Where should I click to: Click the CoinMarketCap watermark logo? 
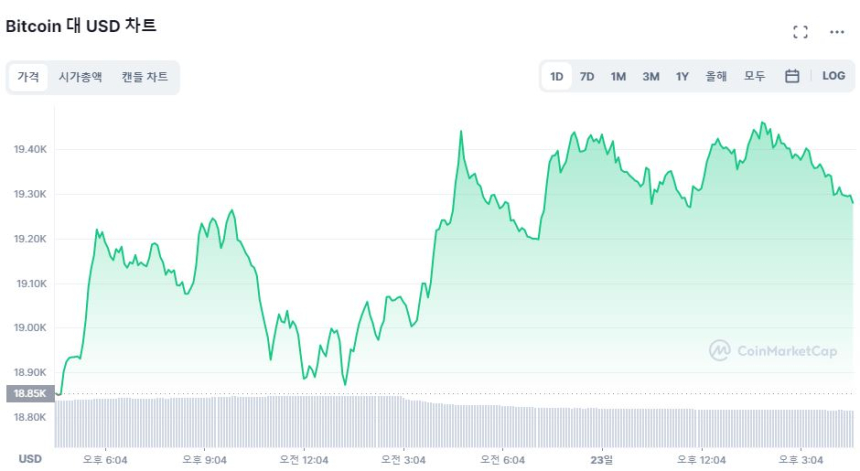(x=774, y=350)
